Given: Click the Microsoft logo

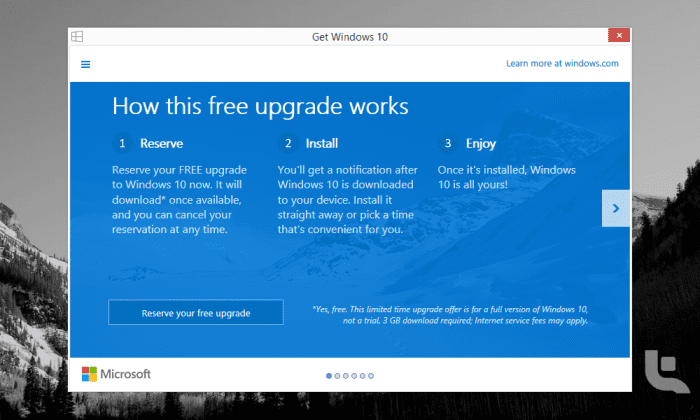Looking at the screenshot, I should coord(116,374).
